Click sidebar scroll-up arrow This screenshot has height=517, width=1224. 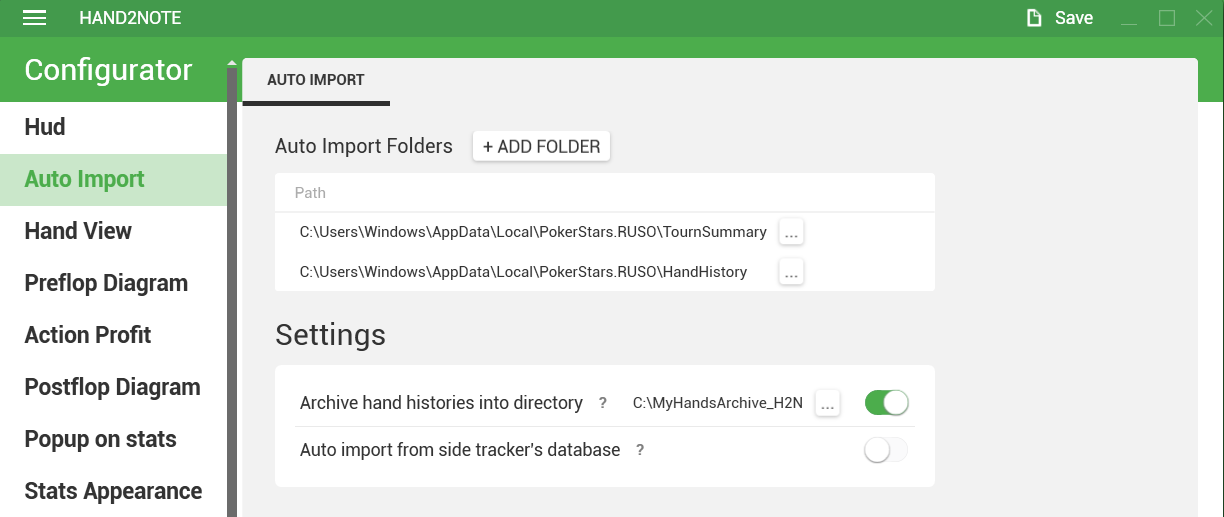[x=233, y=64]
